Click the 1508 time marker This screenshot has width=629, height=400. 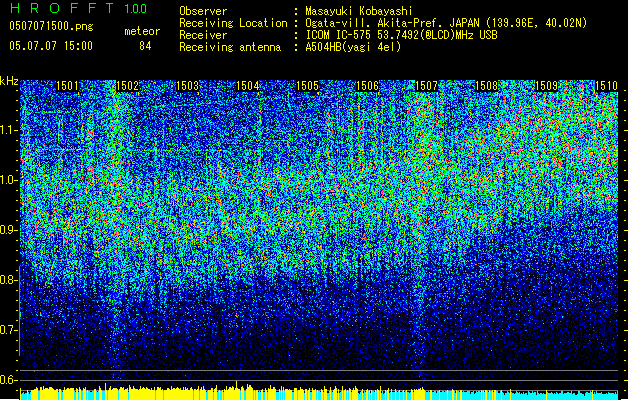tap(487, 86)
